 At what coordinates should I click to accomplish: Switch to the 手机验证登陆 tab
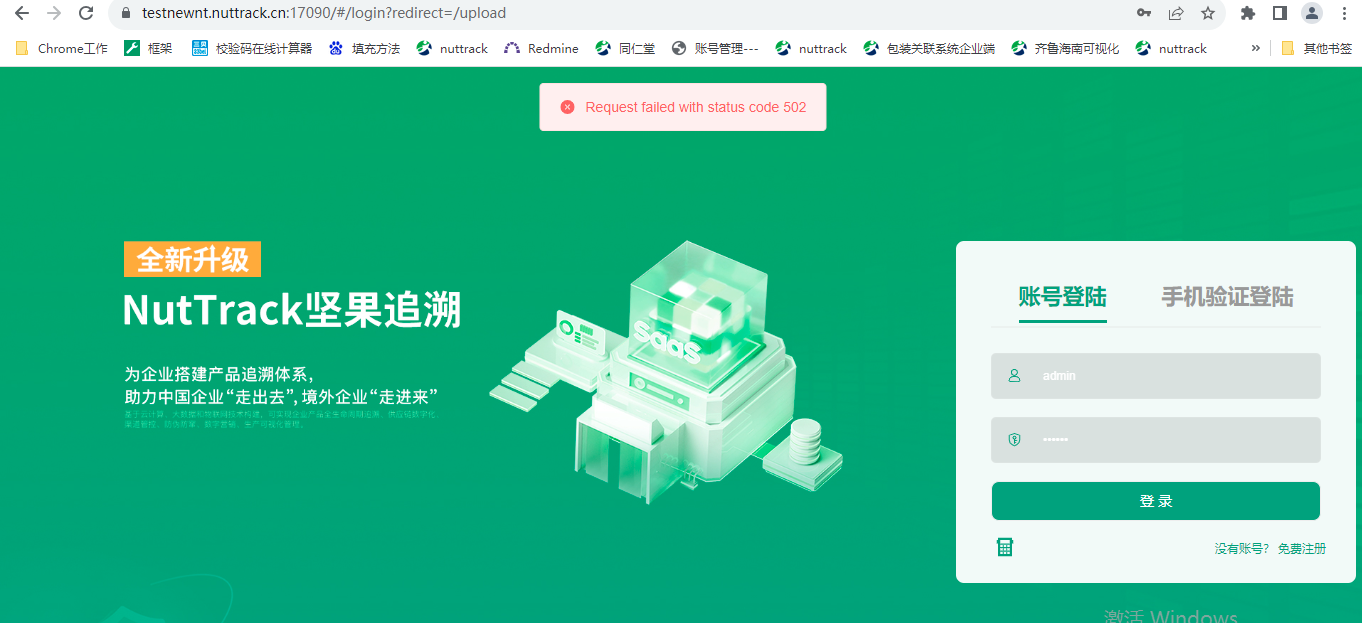click(1227, 297)
